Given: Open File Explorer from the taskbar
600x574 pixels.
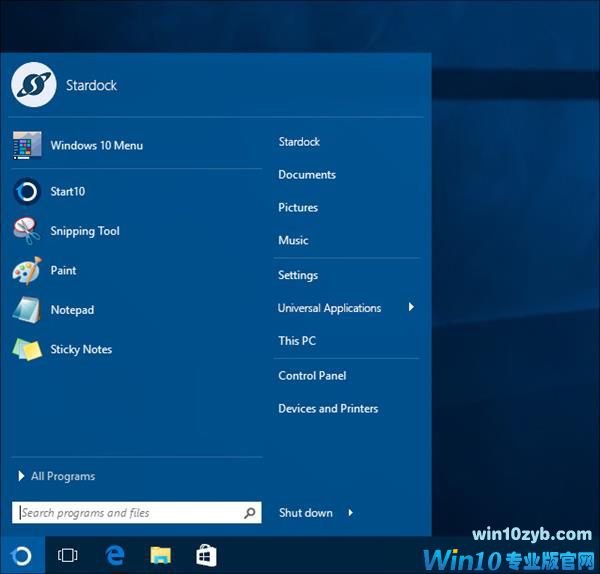Looking at the screenshot, I should (x=160, y=555).
